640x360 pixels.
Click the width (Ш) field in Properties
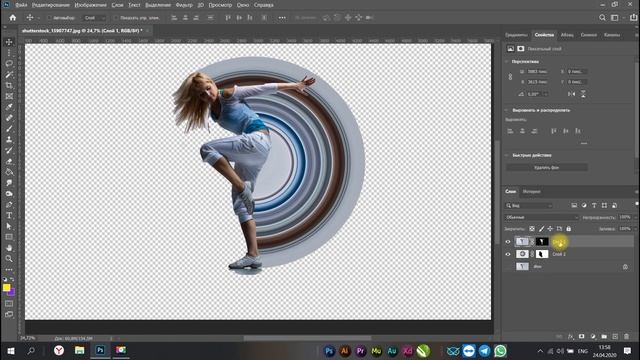[x=537, y=71]
